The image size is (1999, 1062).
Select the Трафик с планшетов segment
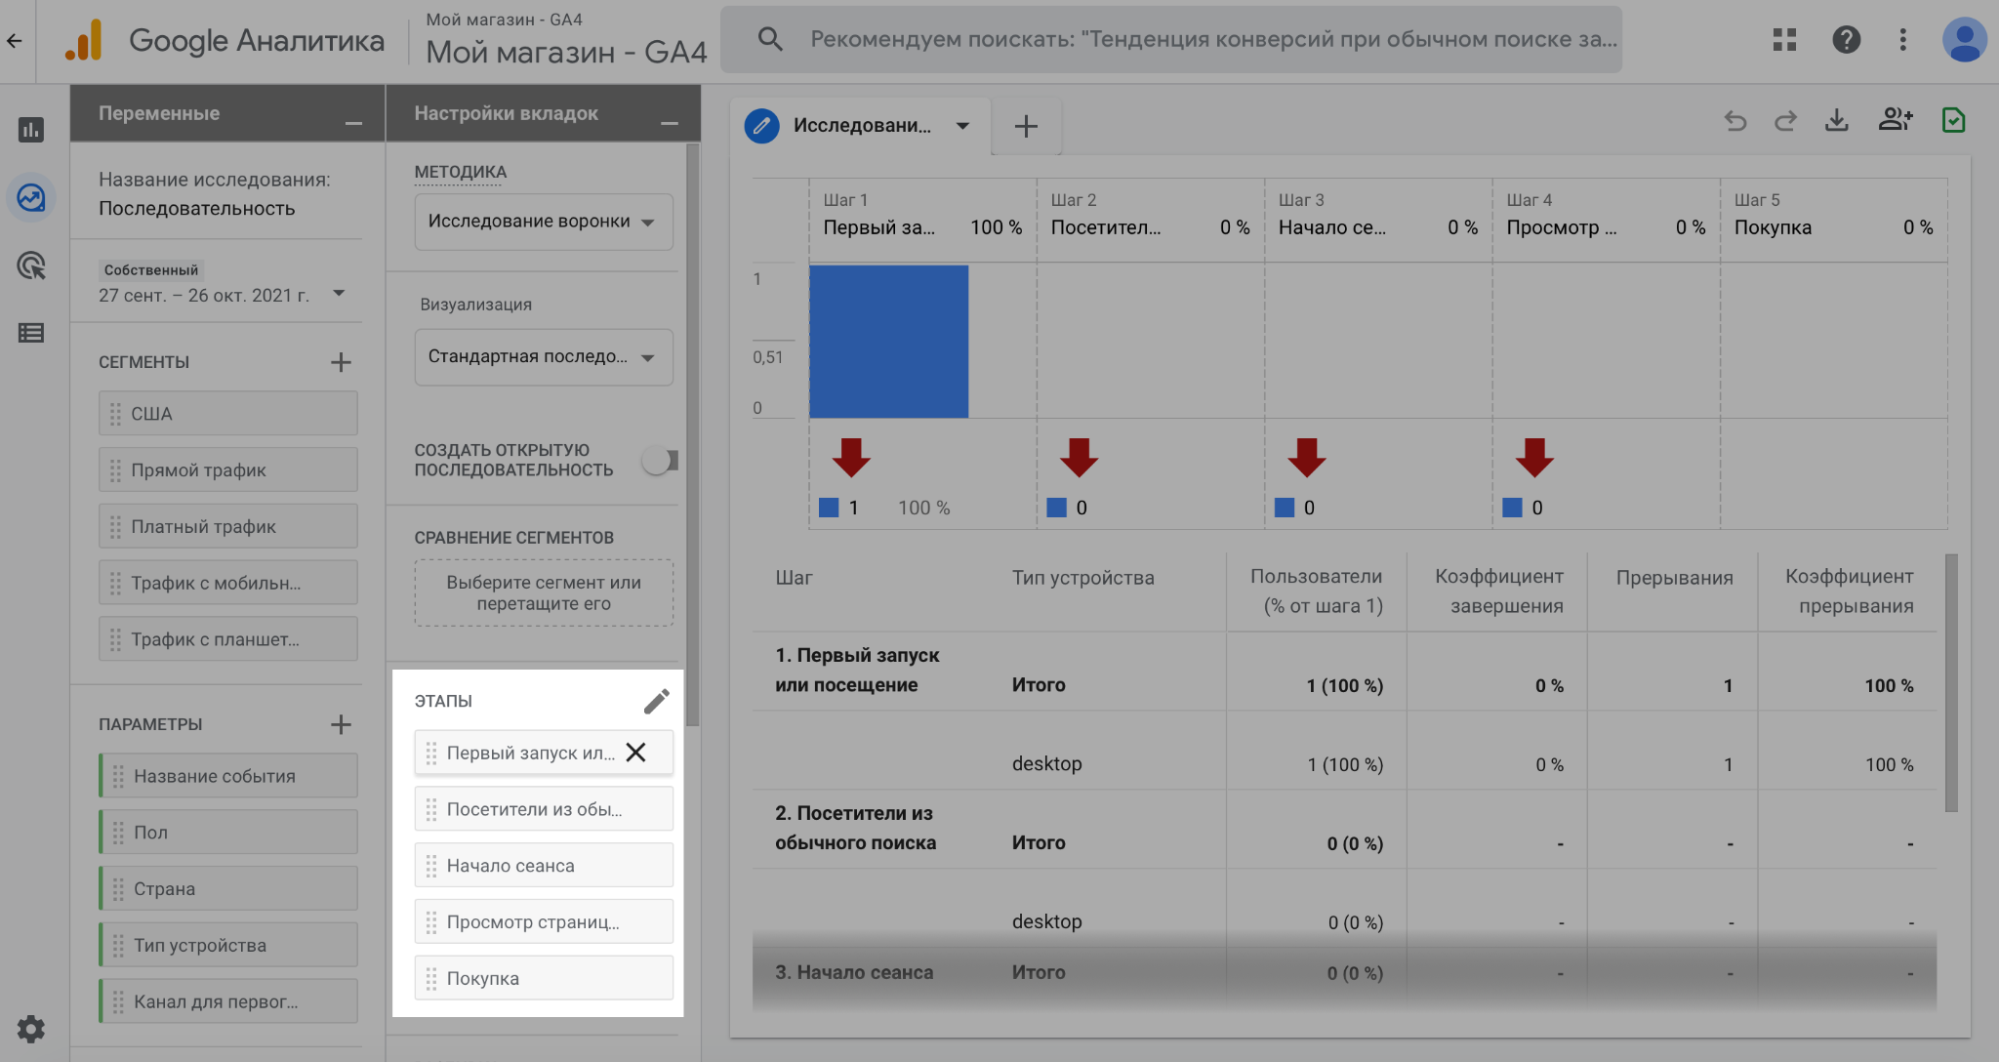coord(228,639)
